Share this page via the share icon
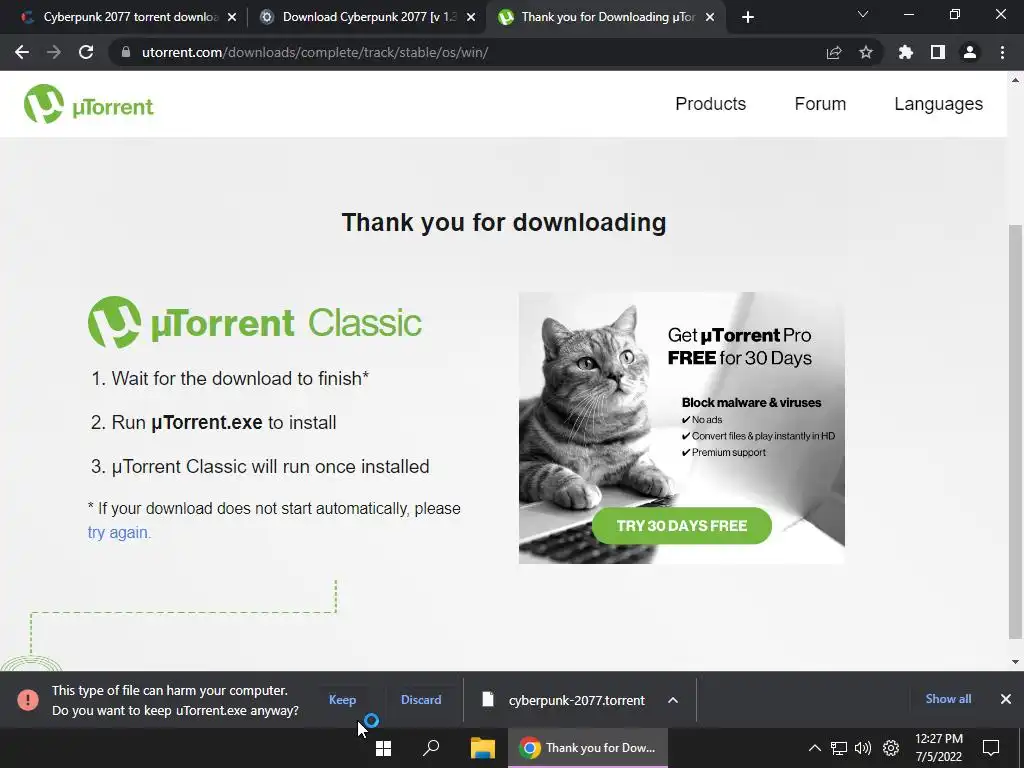The width and height of the screenshot is (1024, 768). [834, 52]
